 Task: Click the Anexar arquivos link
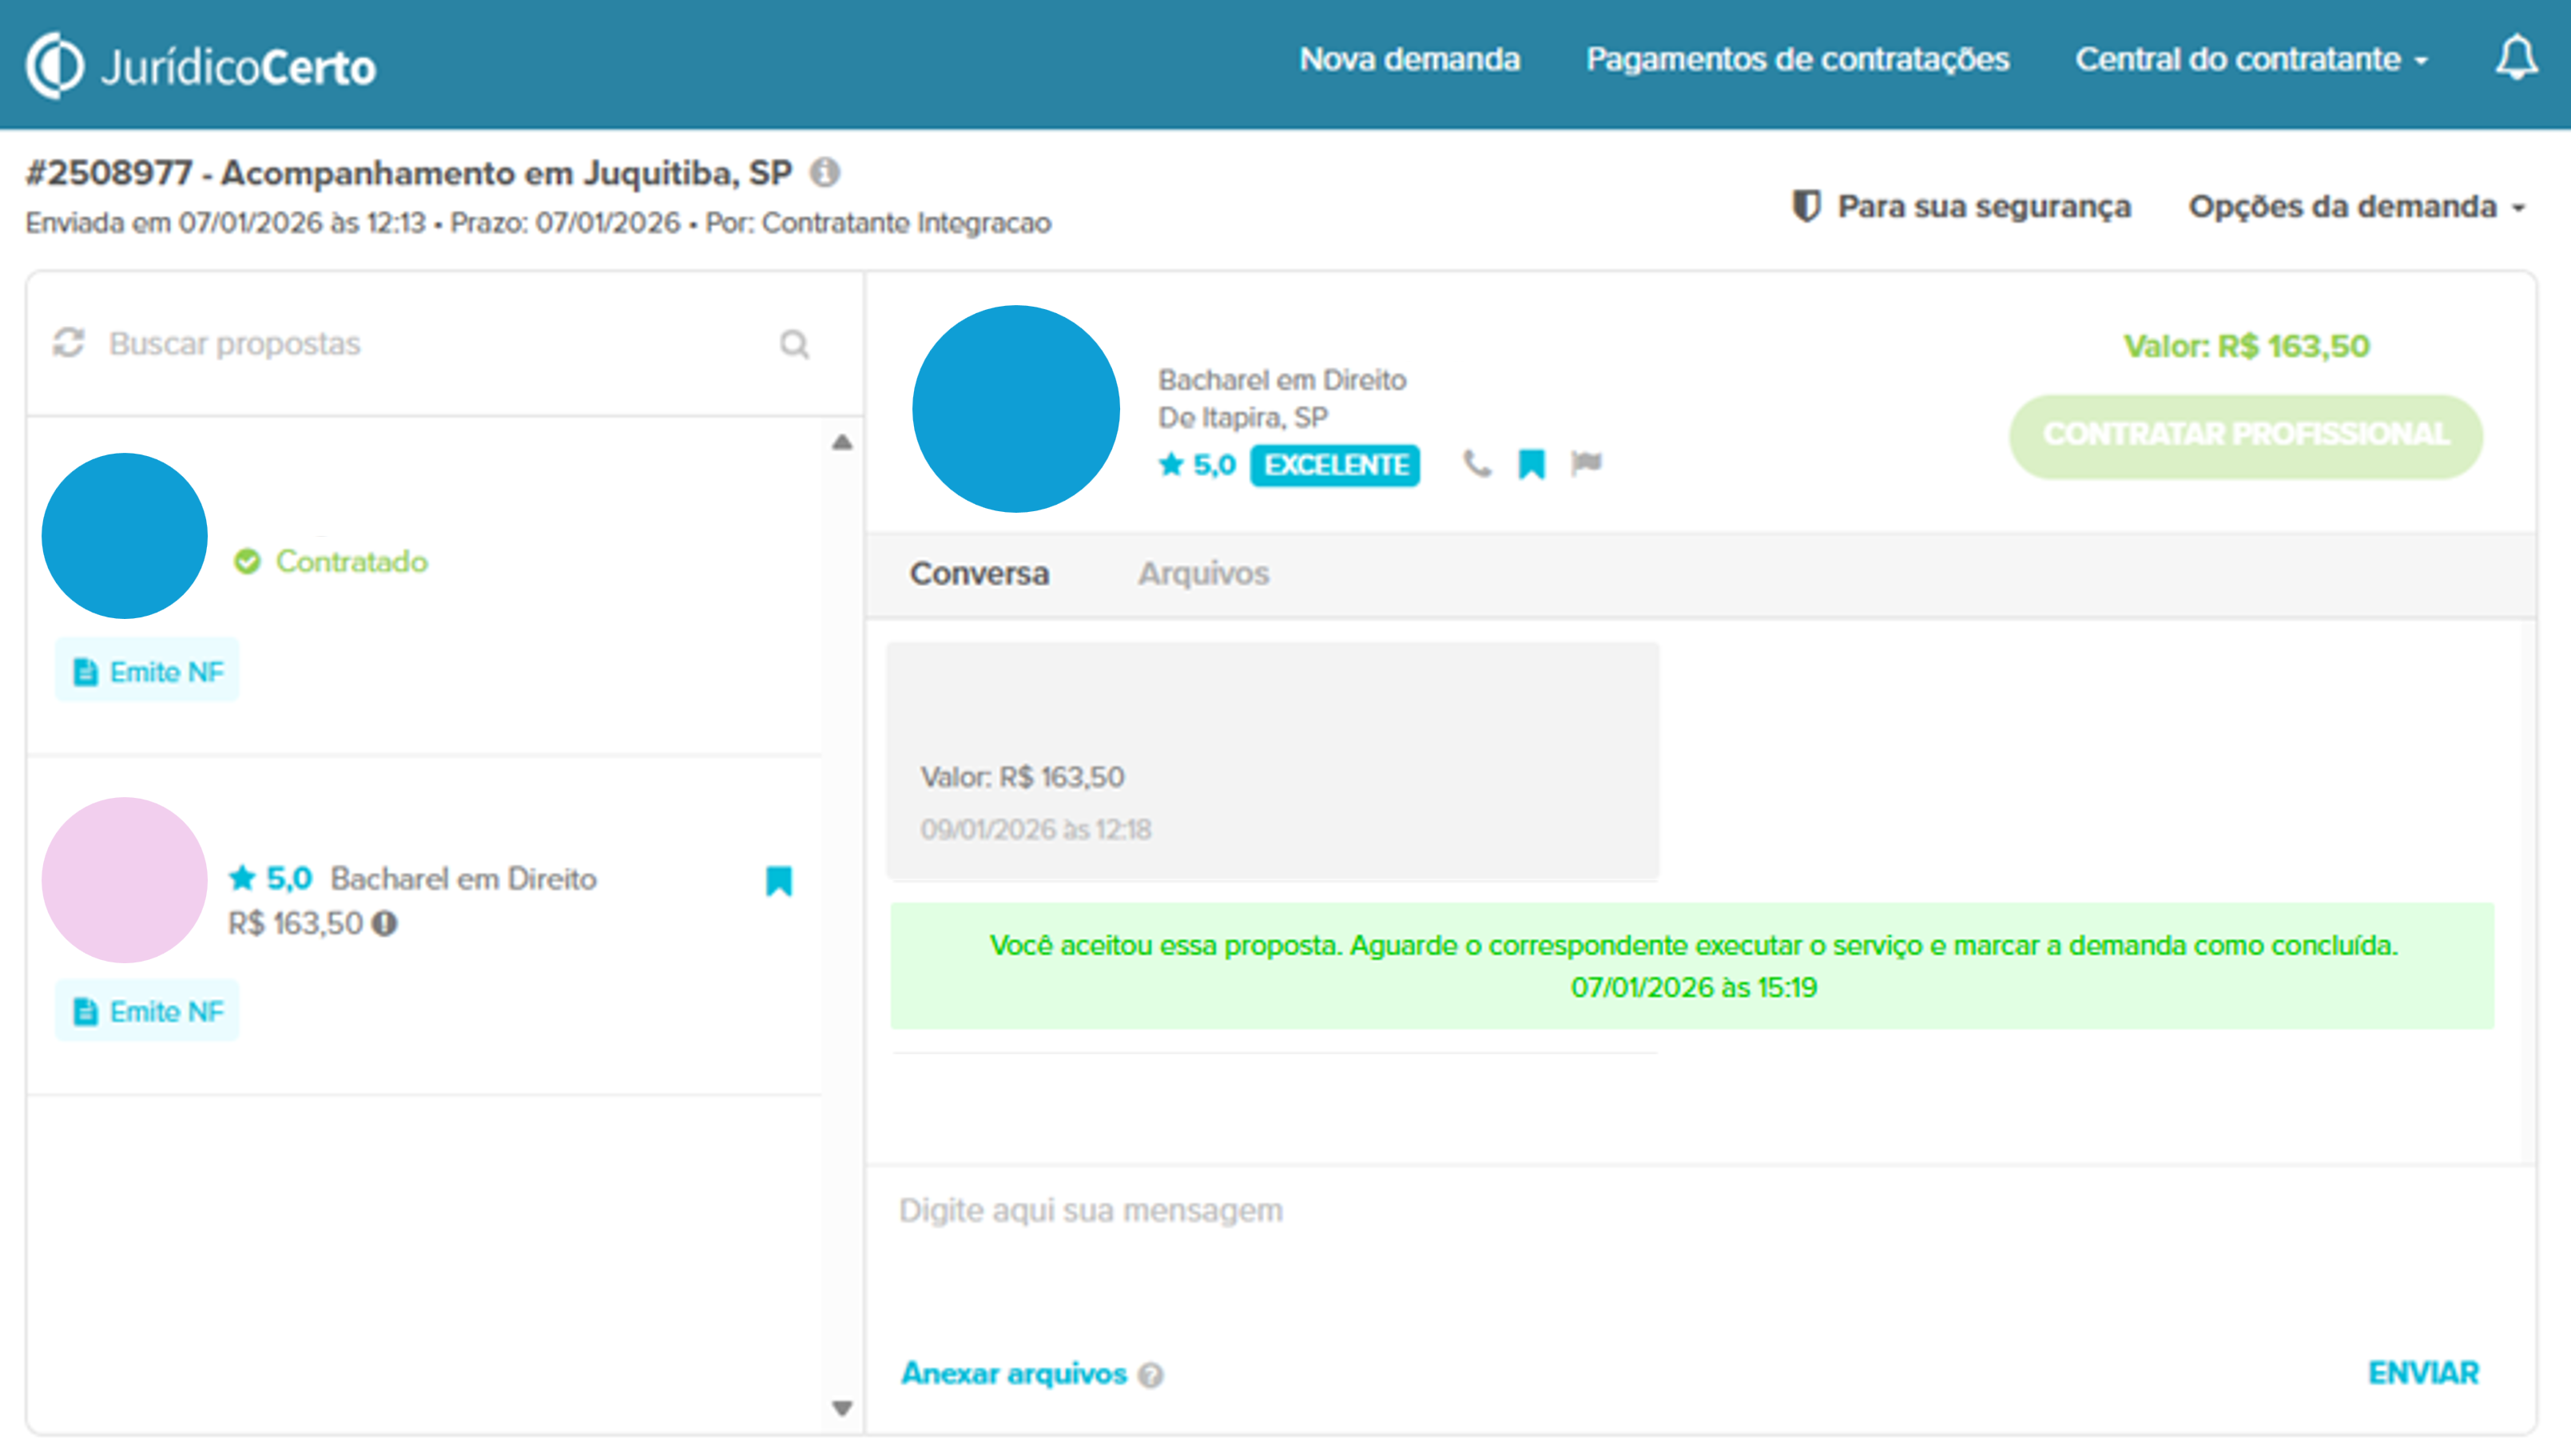1013,1373
